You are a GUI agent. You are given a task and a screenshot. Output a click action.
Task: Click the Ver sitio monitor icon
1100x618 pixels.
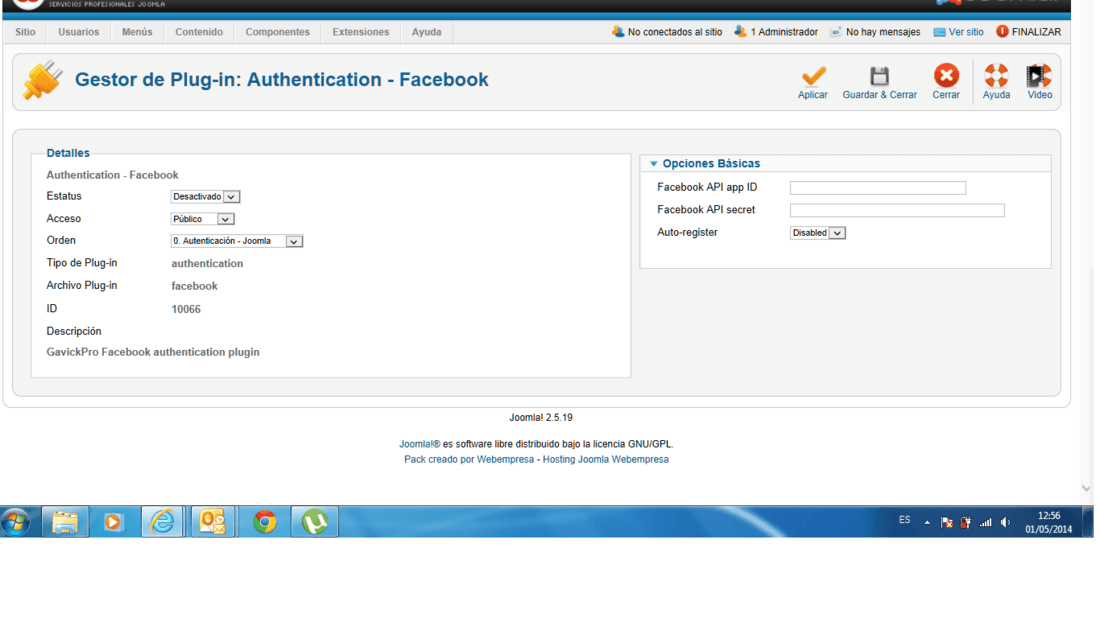pyautogui.click(x=939, y=32)
